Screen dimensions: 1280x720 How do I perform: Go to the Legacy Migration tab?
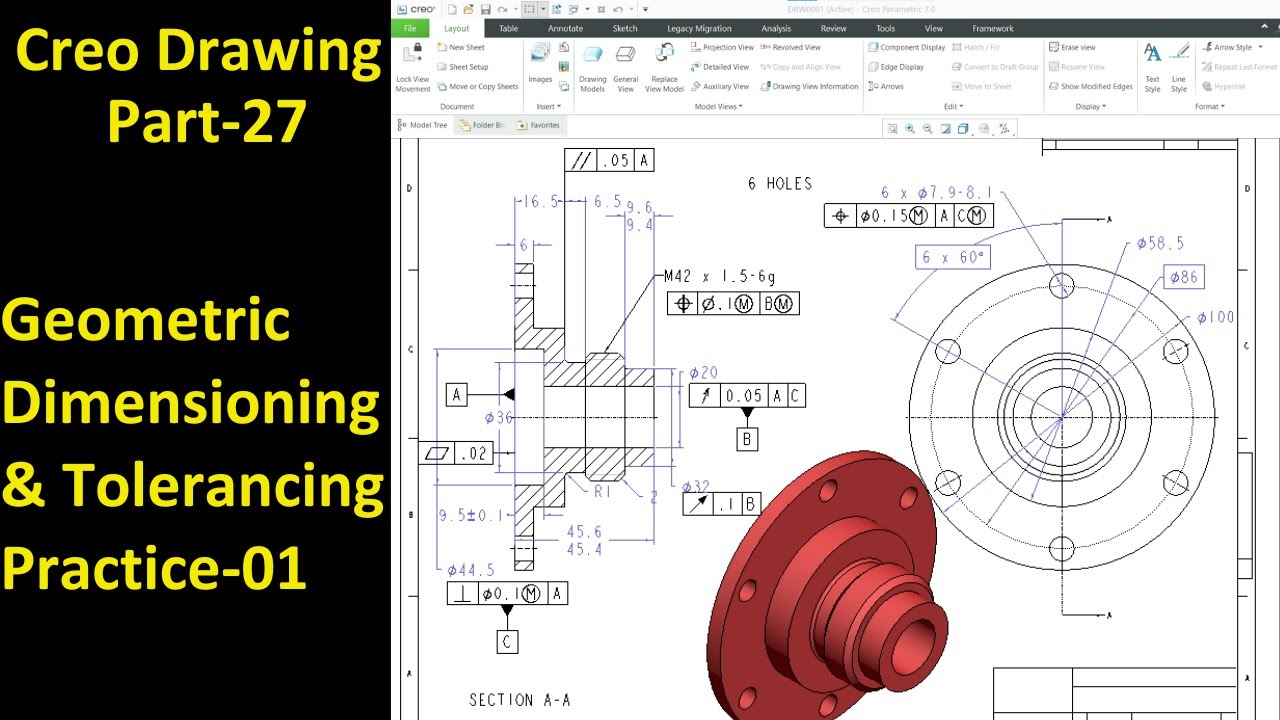(699, 28)
